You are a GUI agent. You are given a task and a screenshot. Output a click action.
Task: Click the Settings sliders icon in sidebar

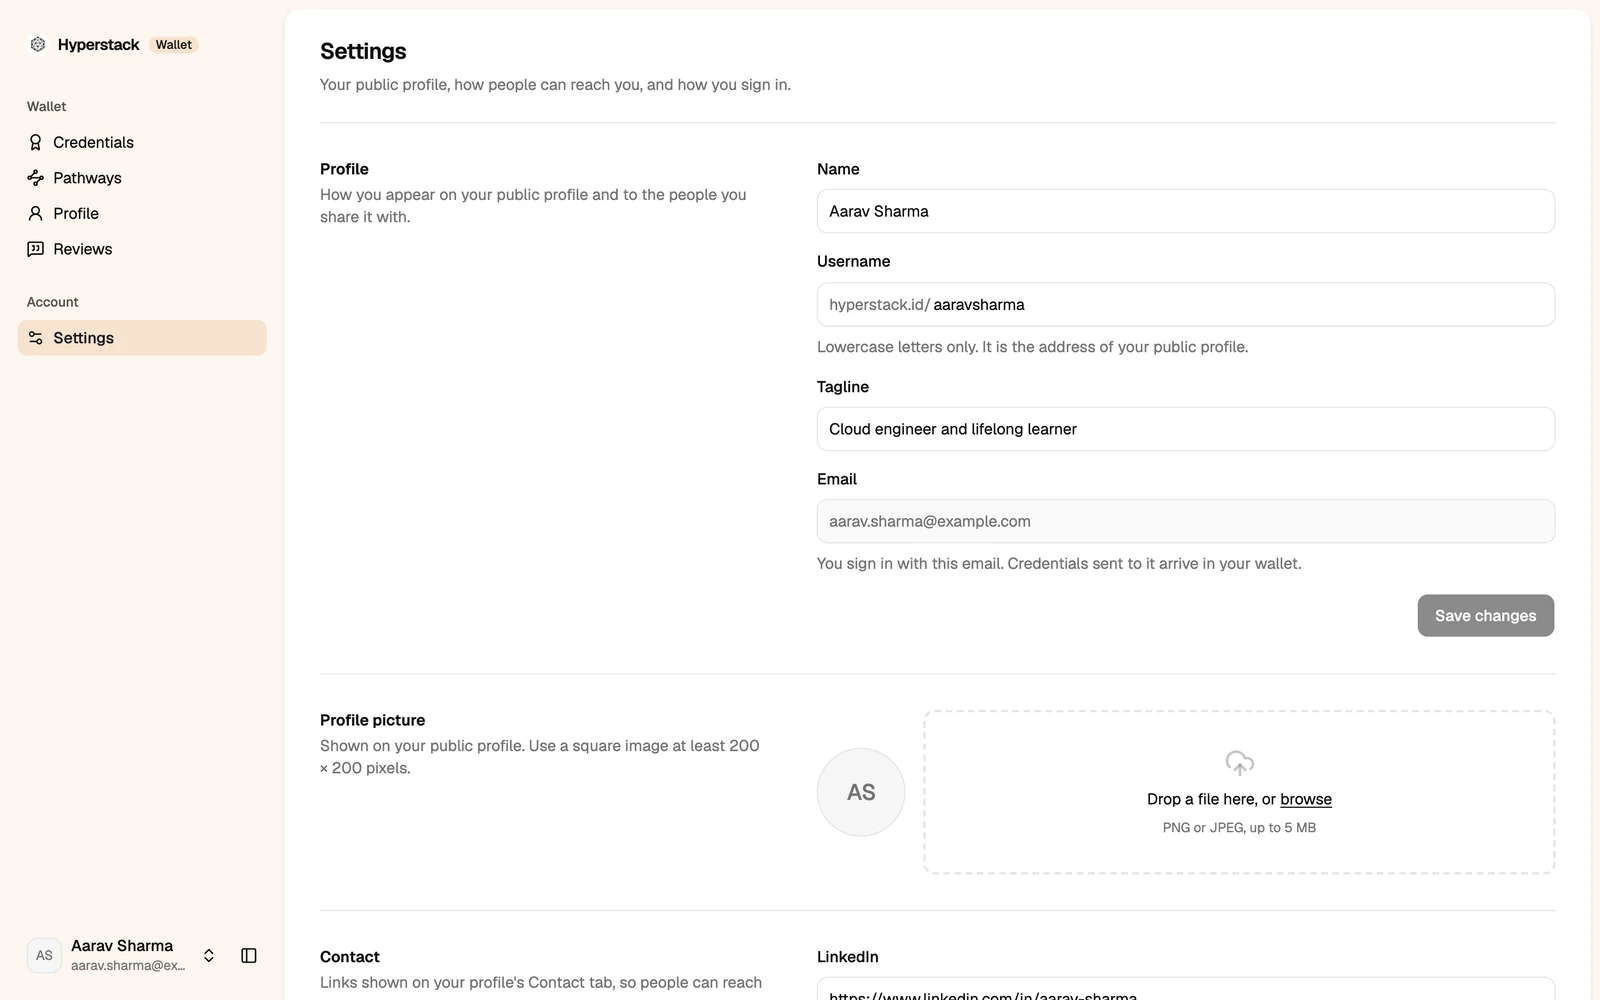(36, 338)
